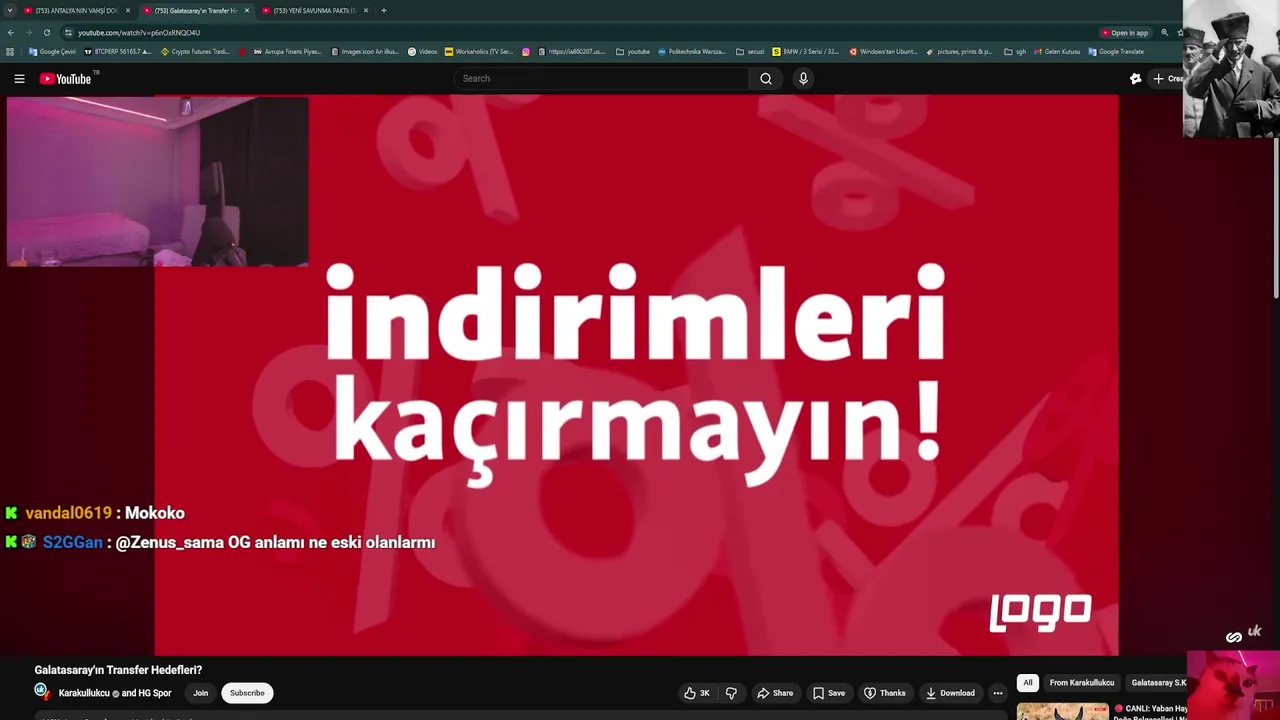Expand the sgh bookmarks folder

[x=1015, y=51]
